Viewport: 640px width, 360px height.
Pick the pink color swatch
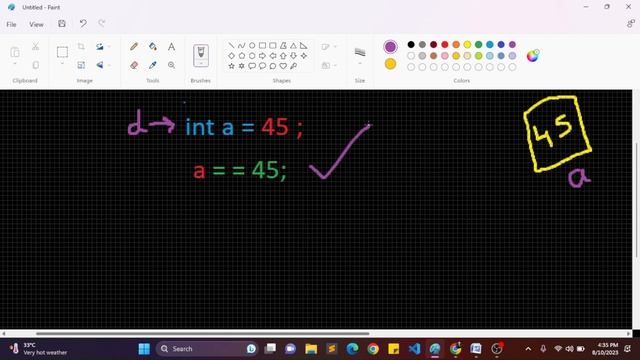[445, 56]
